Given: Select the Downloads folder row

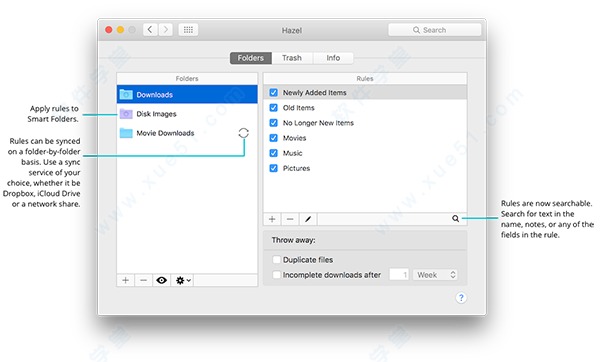Looking at the screenshot, I should point(187,95).
